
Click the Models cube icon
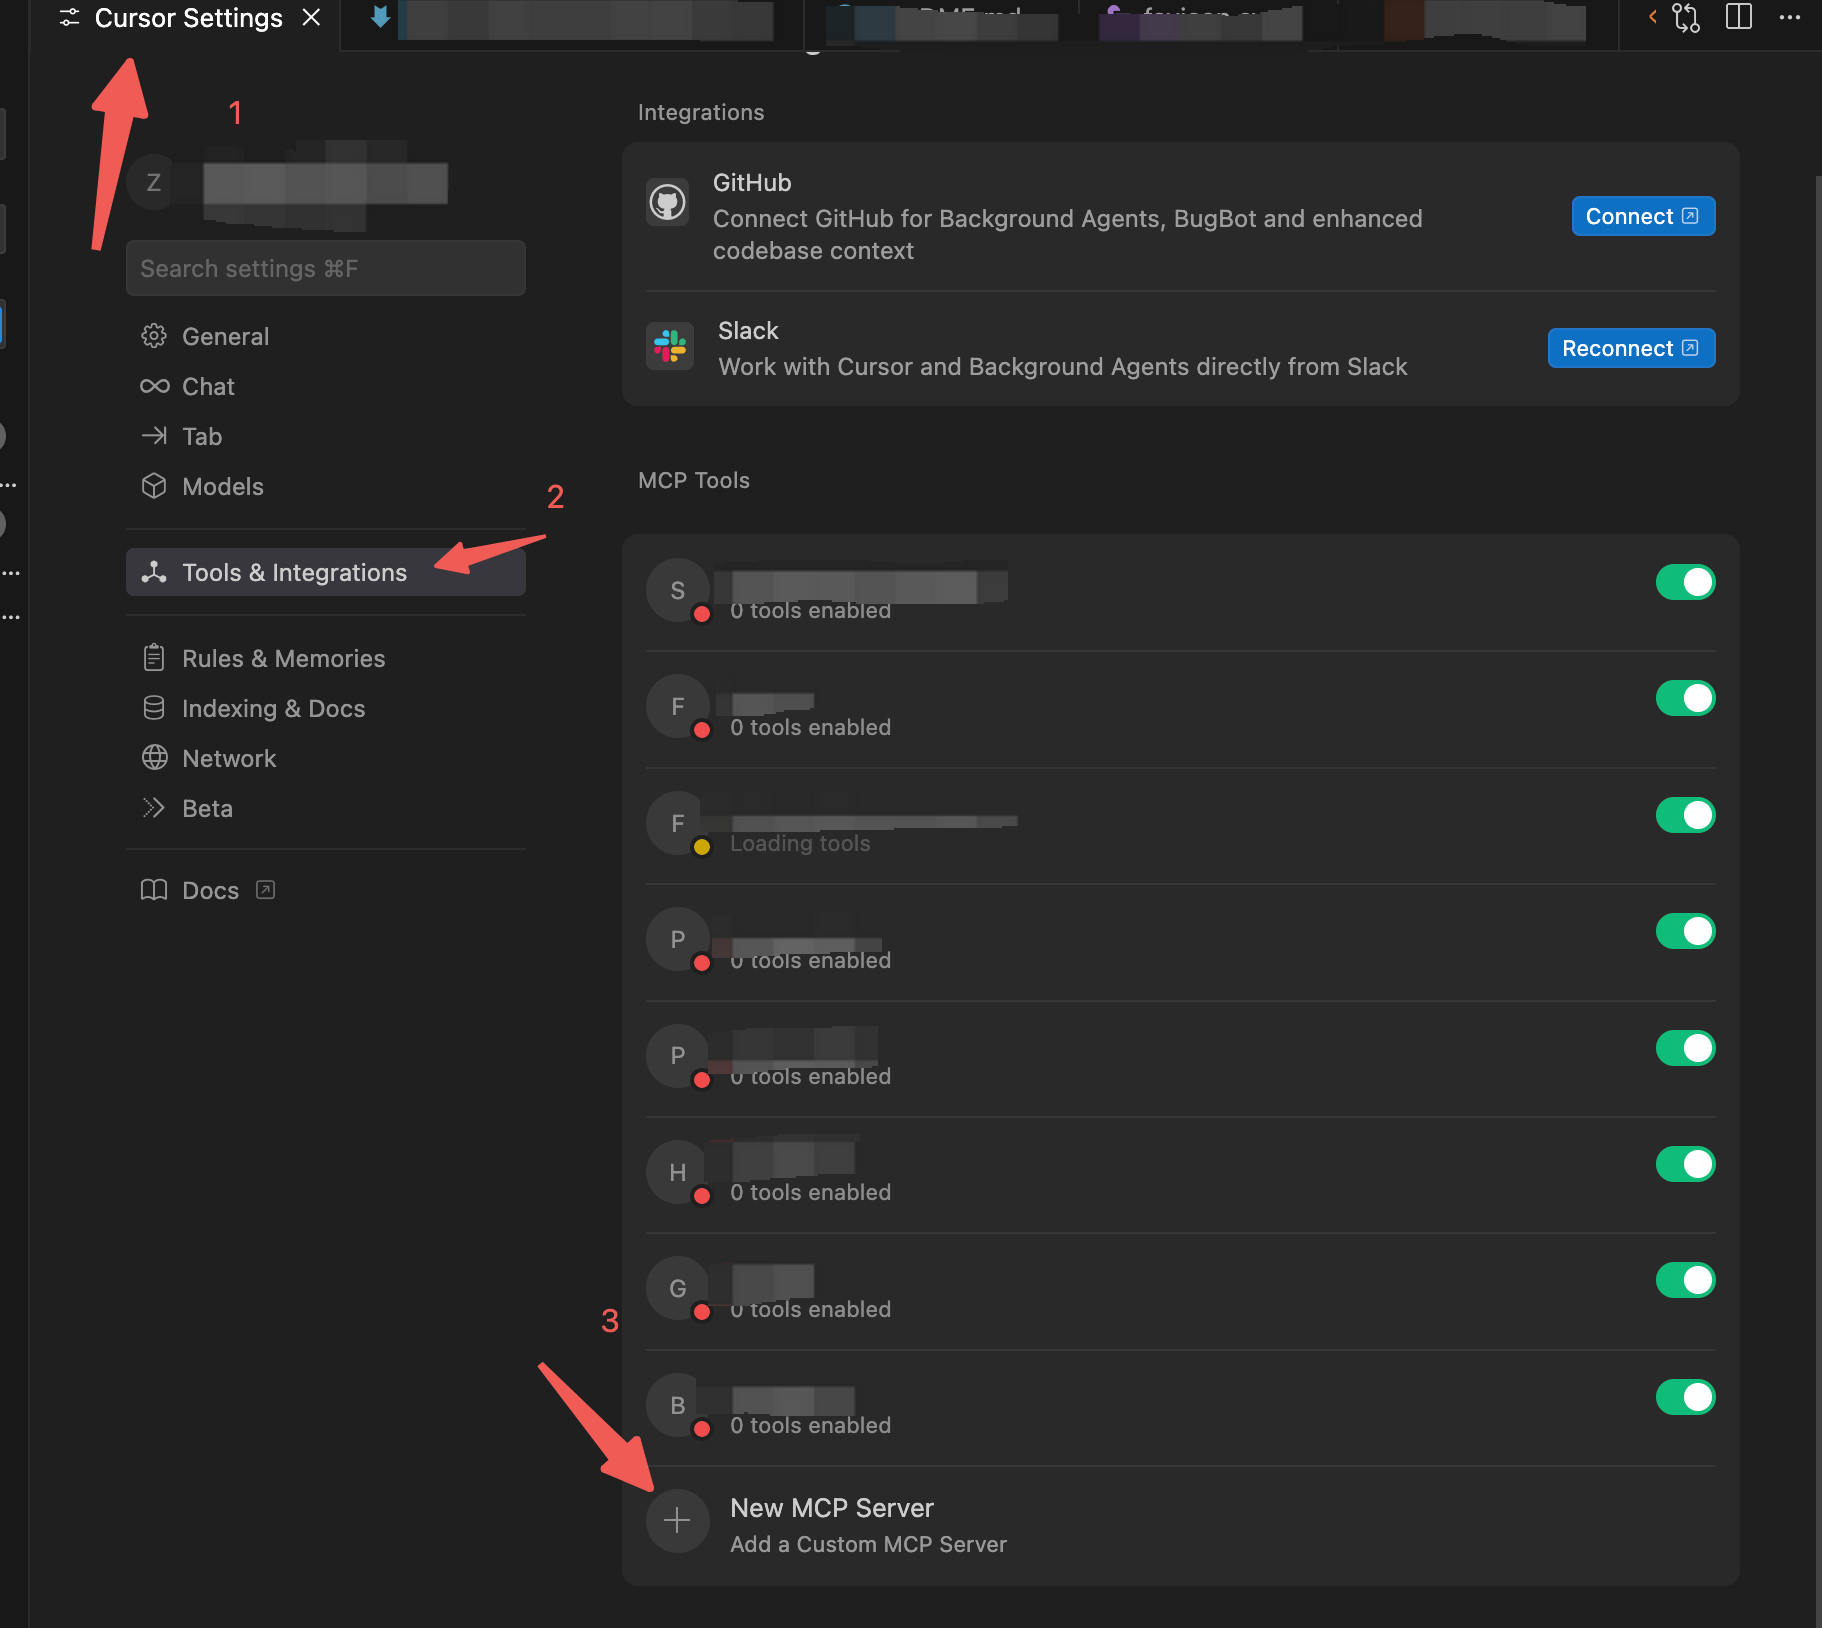click(154, 485)
